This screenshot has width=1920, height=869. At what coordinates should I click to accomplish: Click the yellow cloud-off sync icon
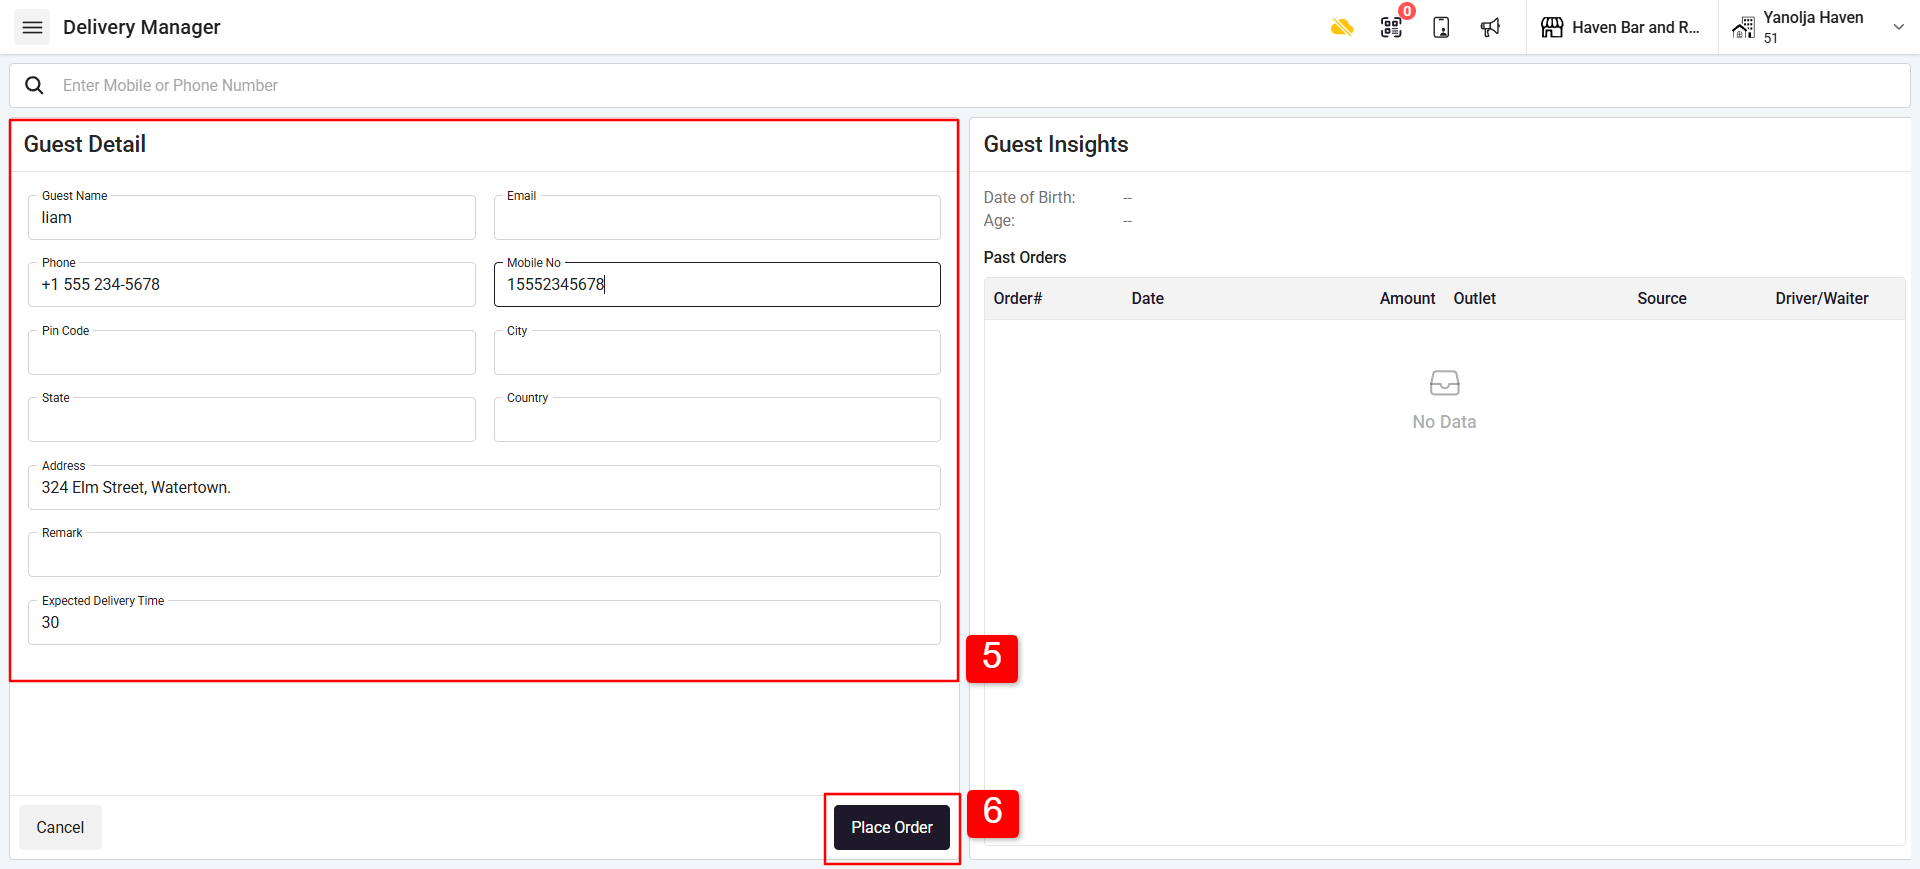(x=1342, y=27)
